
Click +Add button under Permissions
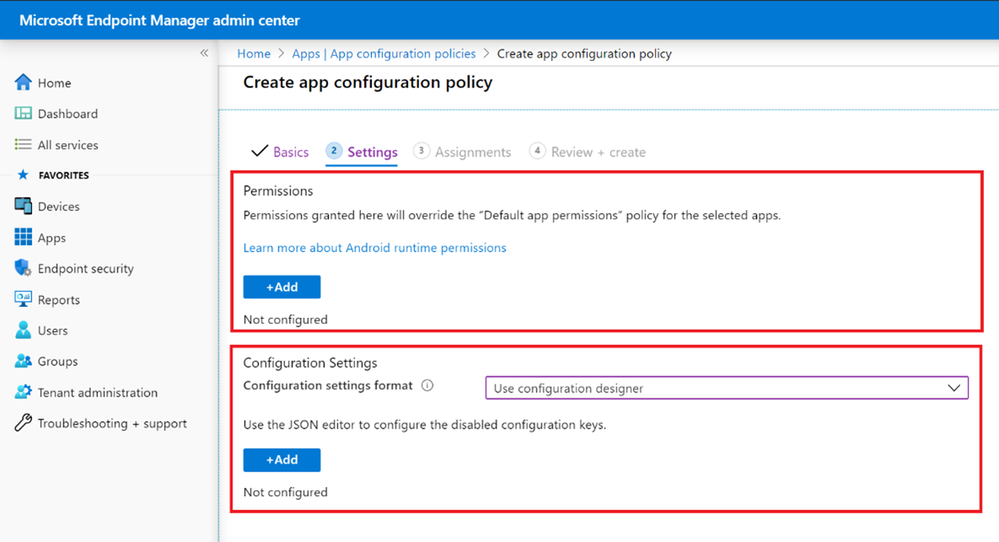tap(282, 287)
